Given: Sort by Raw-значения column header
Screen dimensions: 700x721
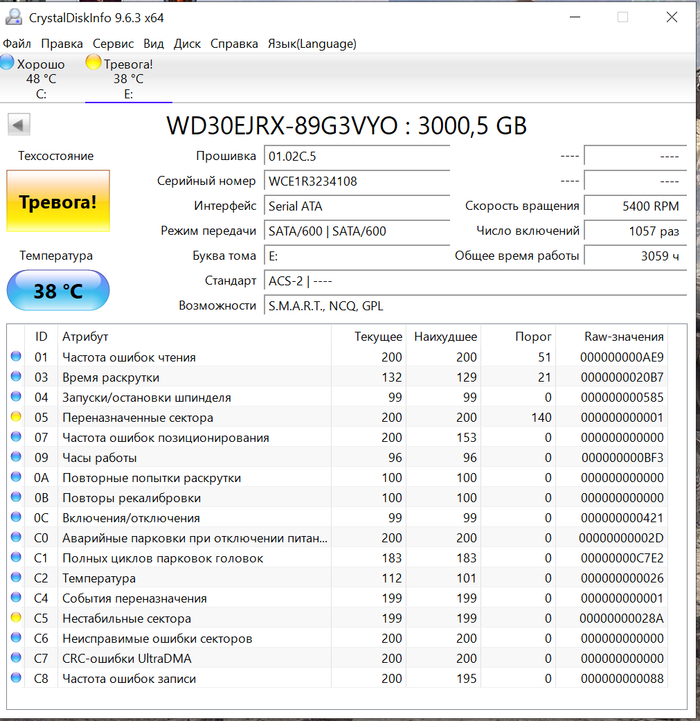Looking at the screenshot, I should pos(622,337).
